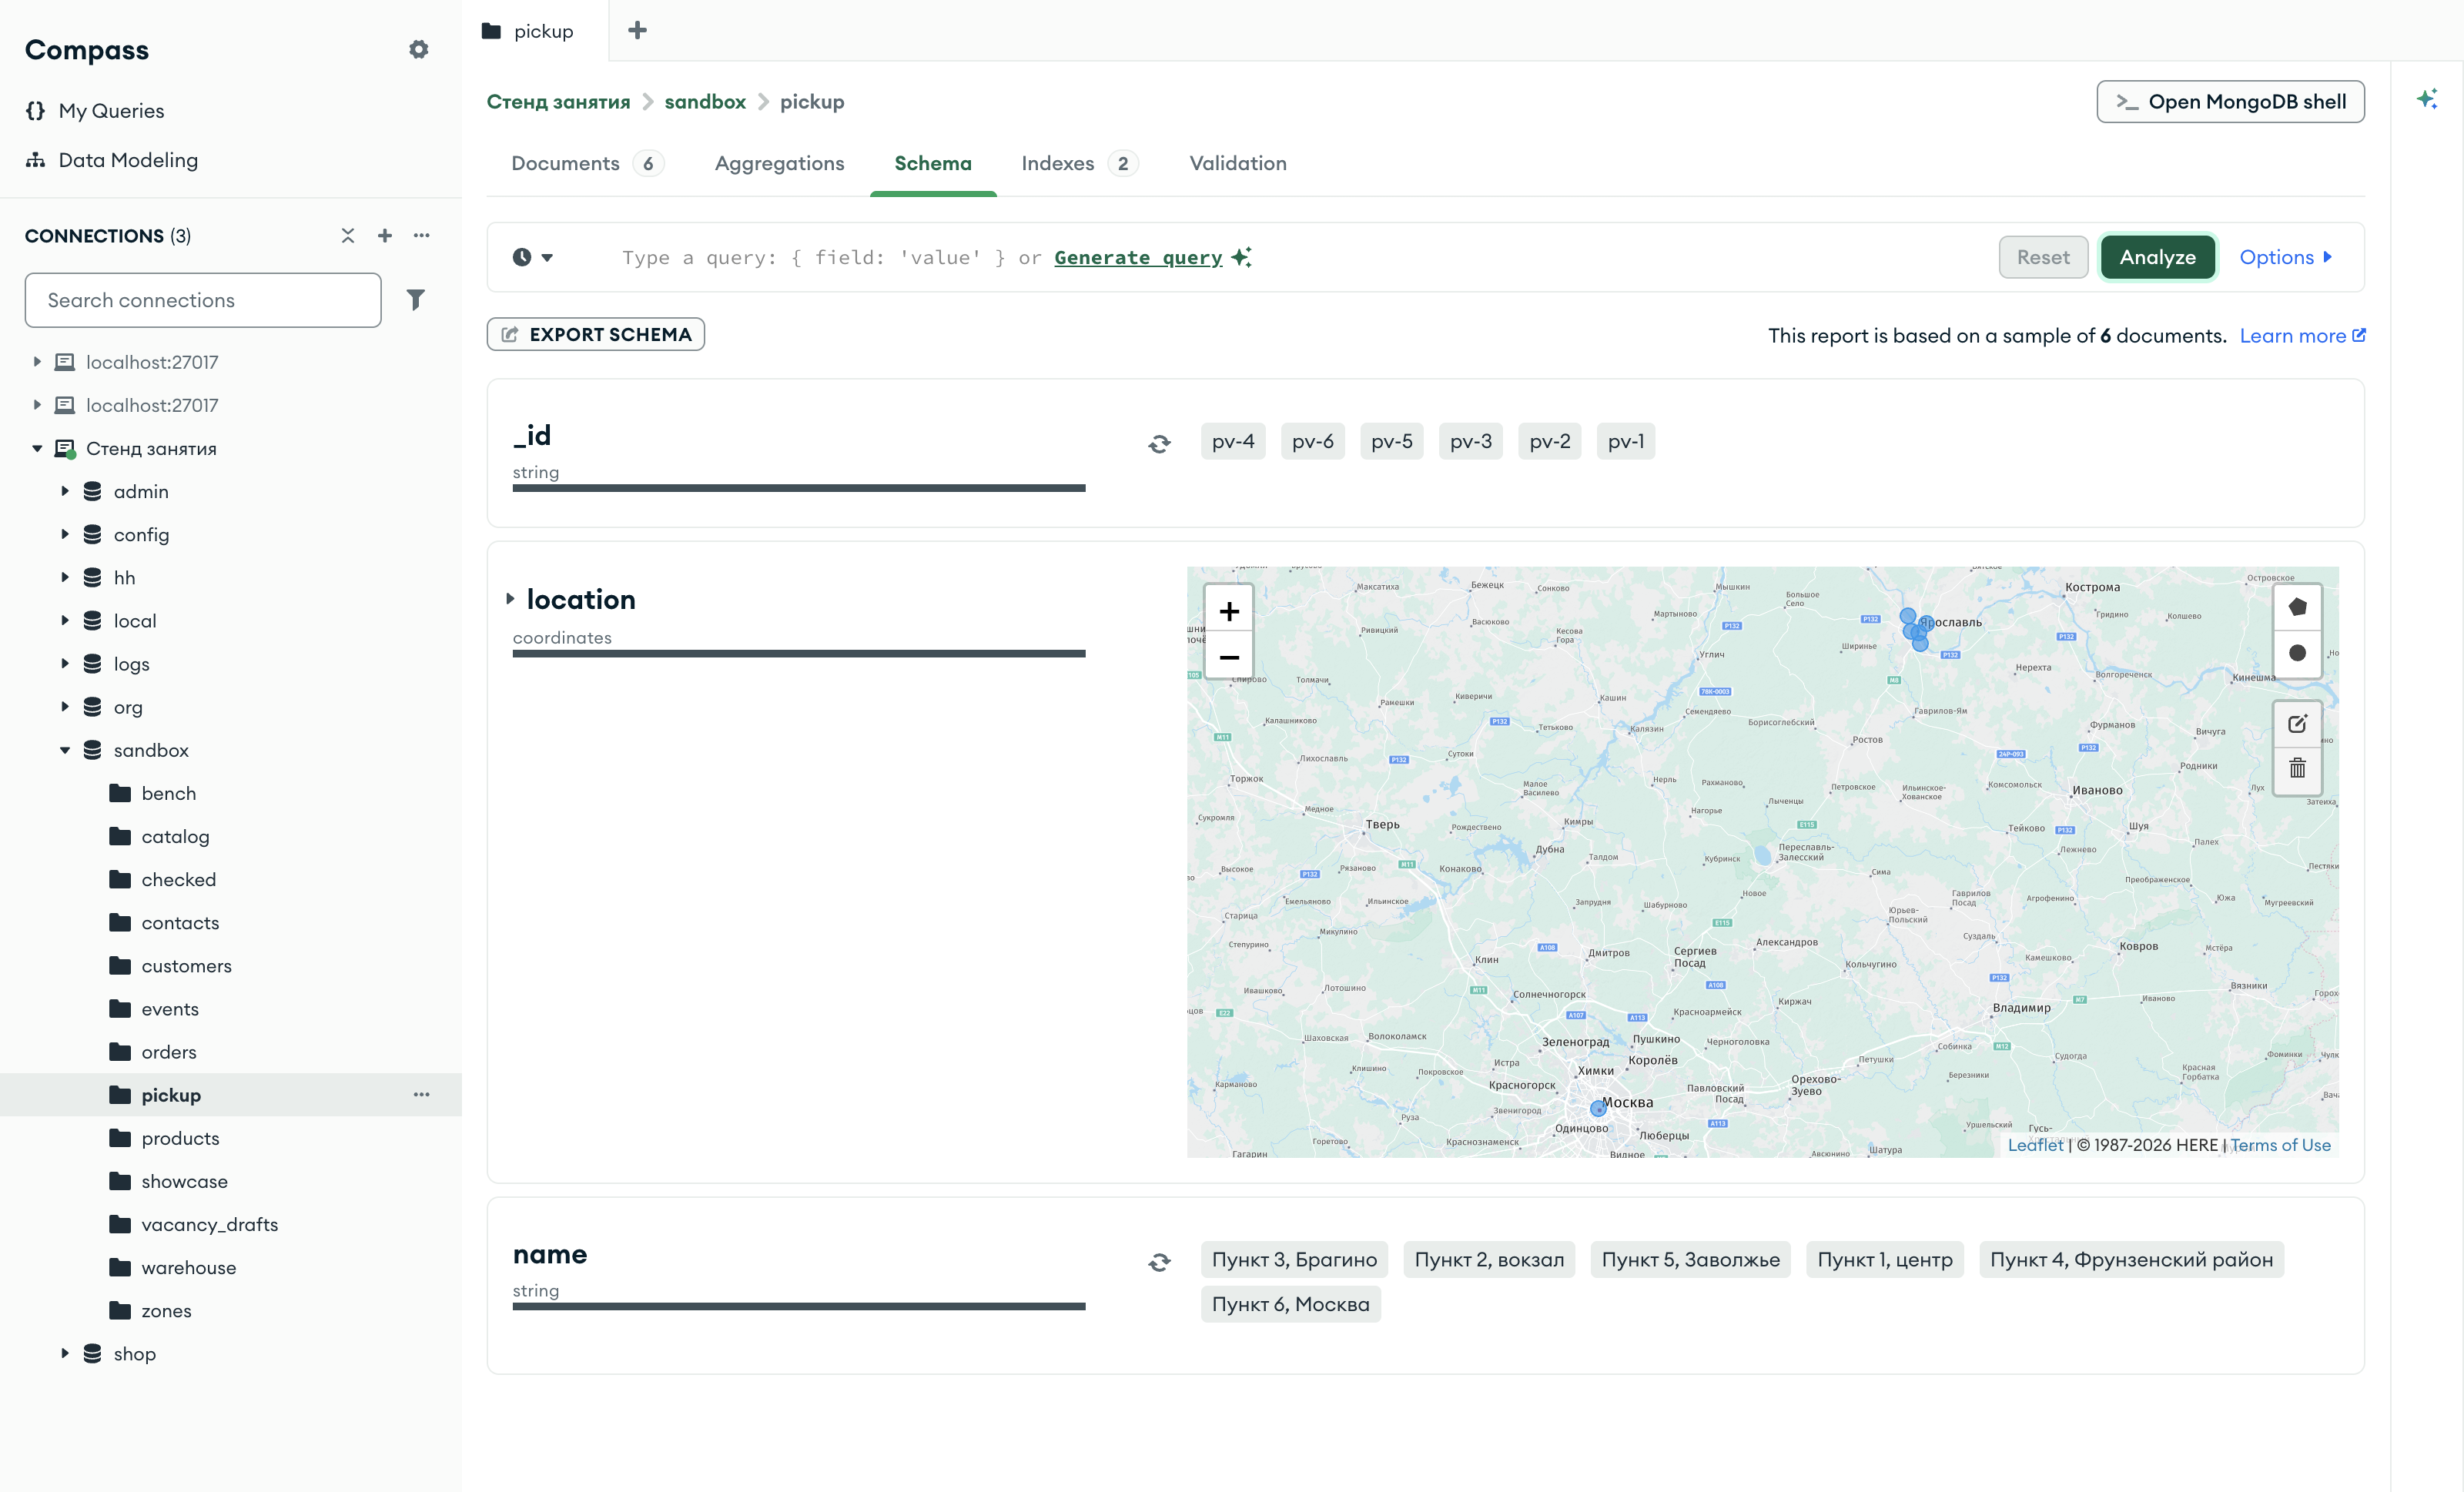Add a new connection plus icon

click(x=385, y=235)
